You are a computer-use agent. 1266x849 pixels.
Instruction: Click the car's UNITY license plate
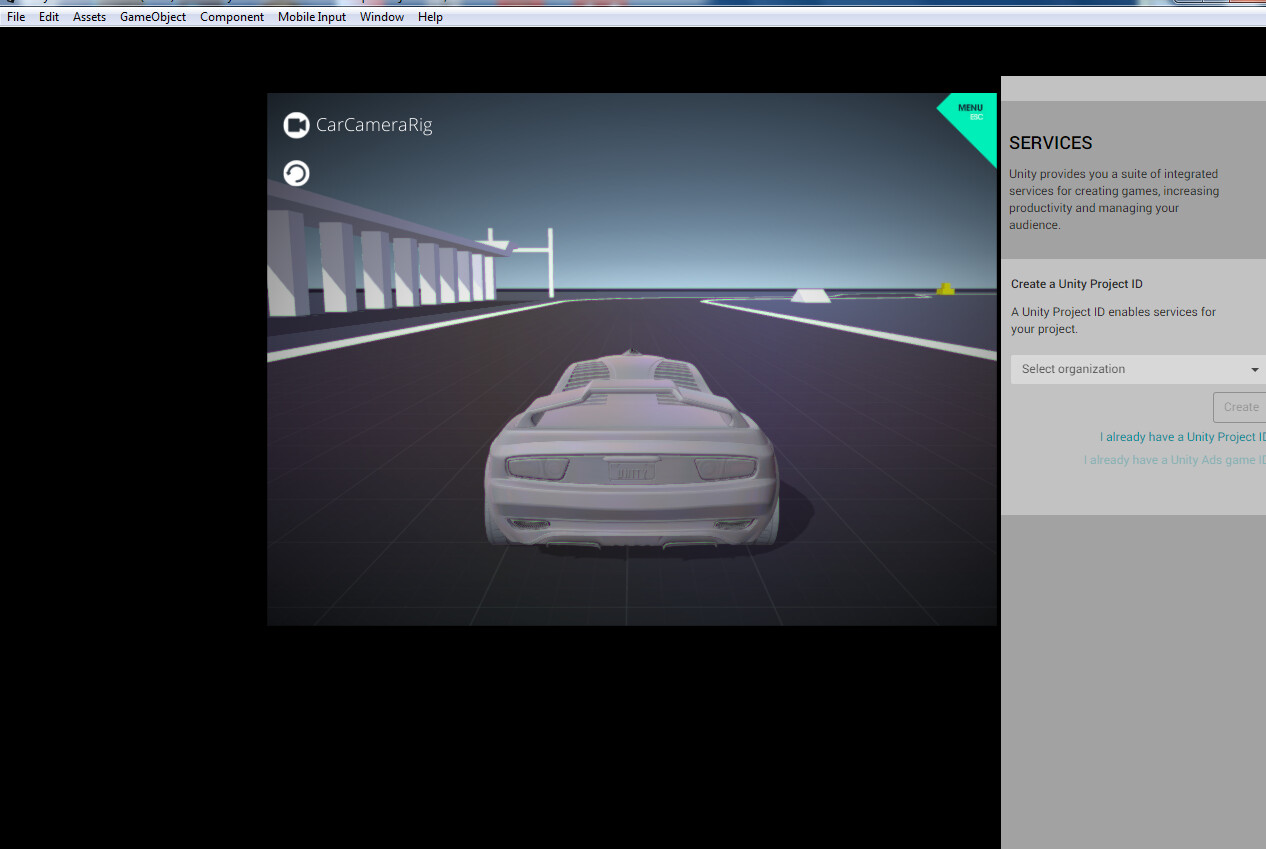(631, 471)
